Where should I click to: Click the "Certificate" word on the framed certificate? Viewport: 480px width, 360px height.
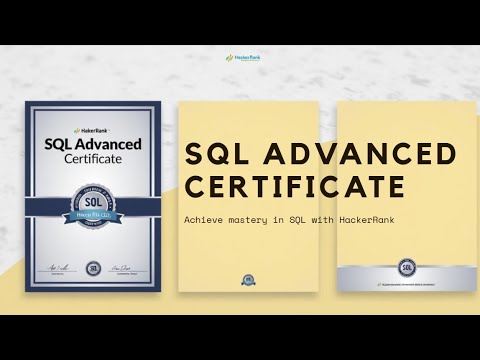(93, 159)
